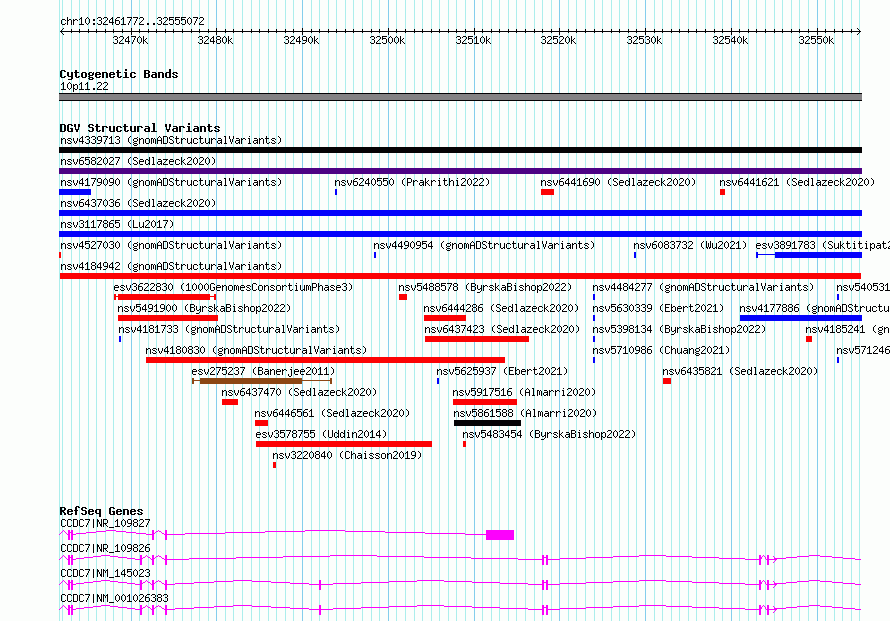Select esv3891783 variant label

(x=822, y=245)
